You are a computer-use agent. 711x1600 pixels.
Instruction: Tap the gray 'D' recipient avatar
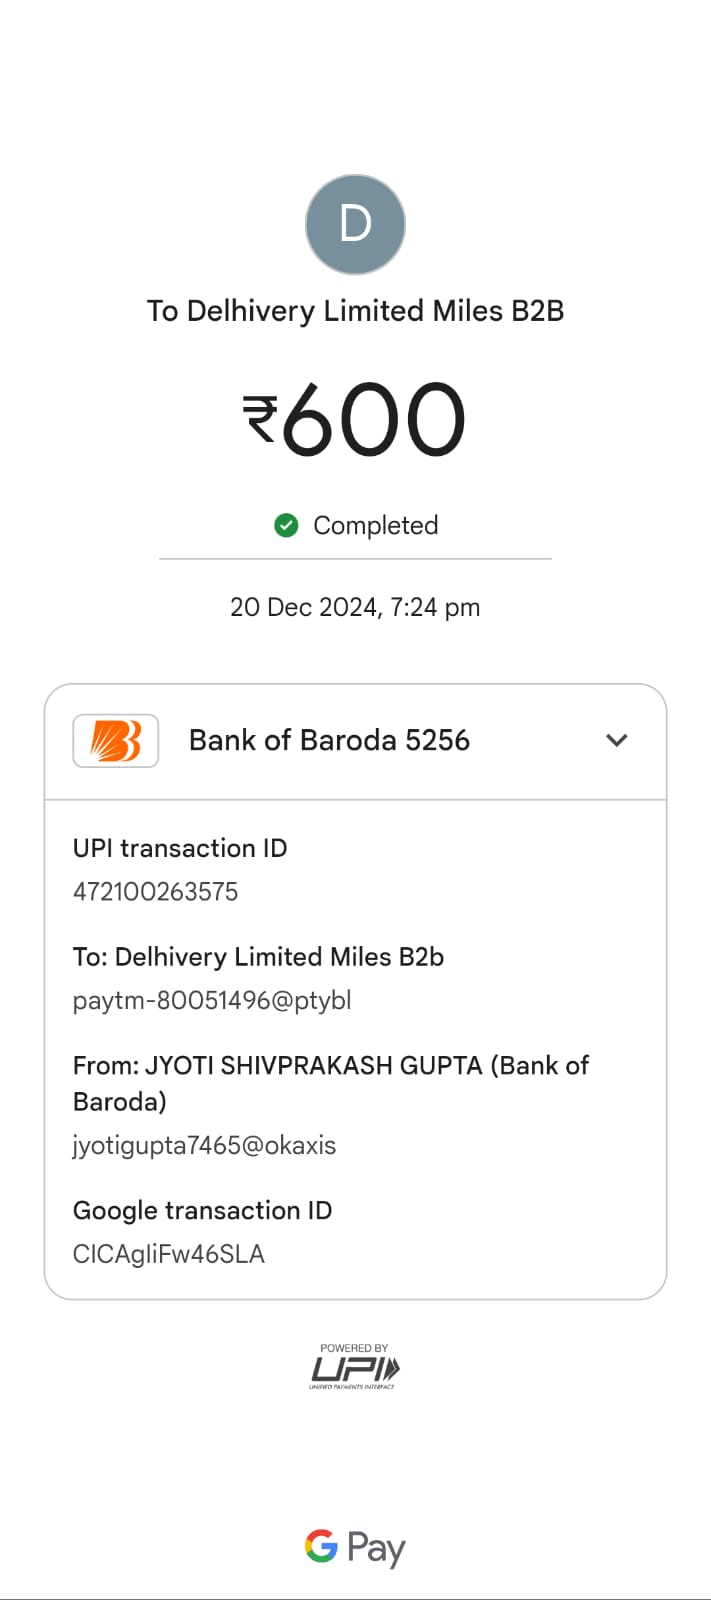[355, 225]
